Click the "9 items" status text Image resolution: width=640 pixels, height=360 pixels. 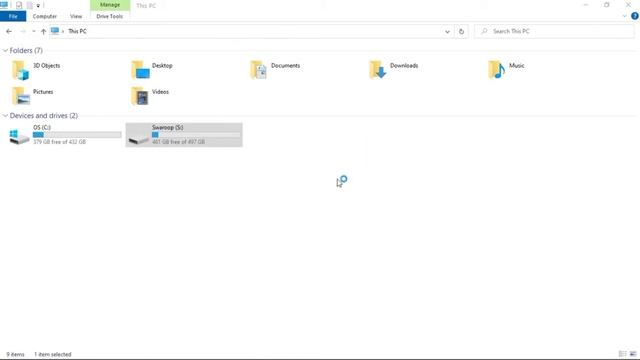click(x=16, y=354)
